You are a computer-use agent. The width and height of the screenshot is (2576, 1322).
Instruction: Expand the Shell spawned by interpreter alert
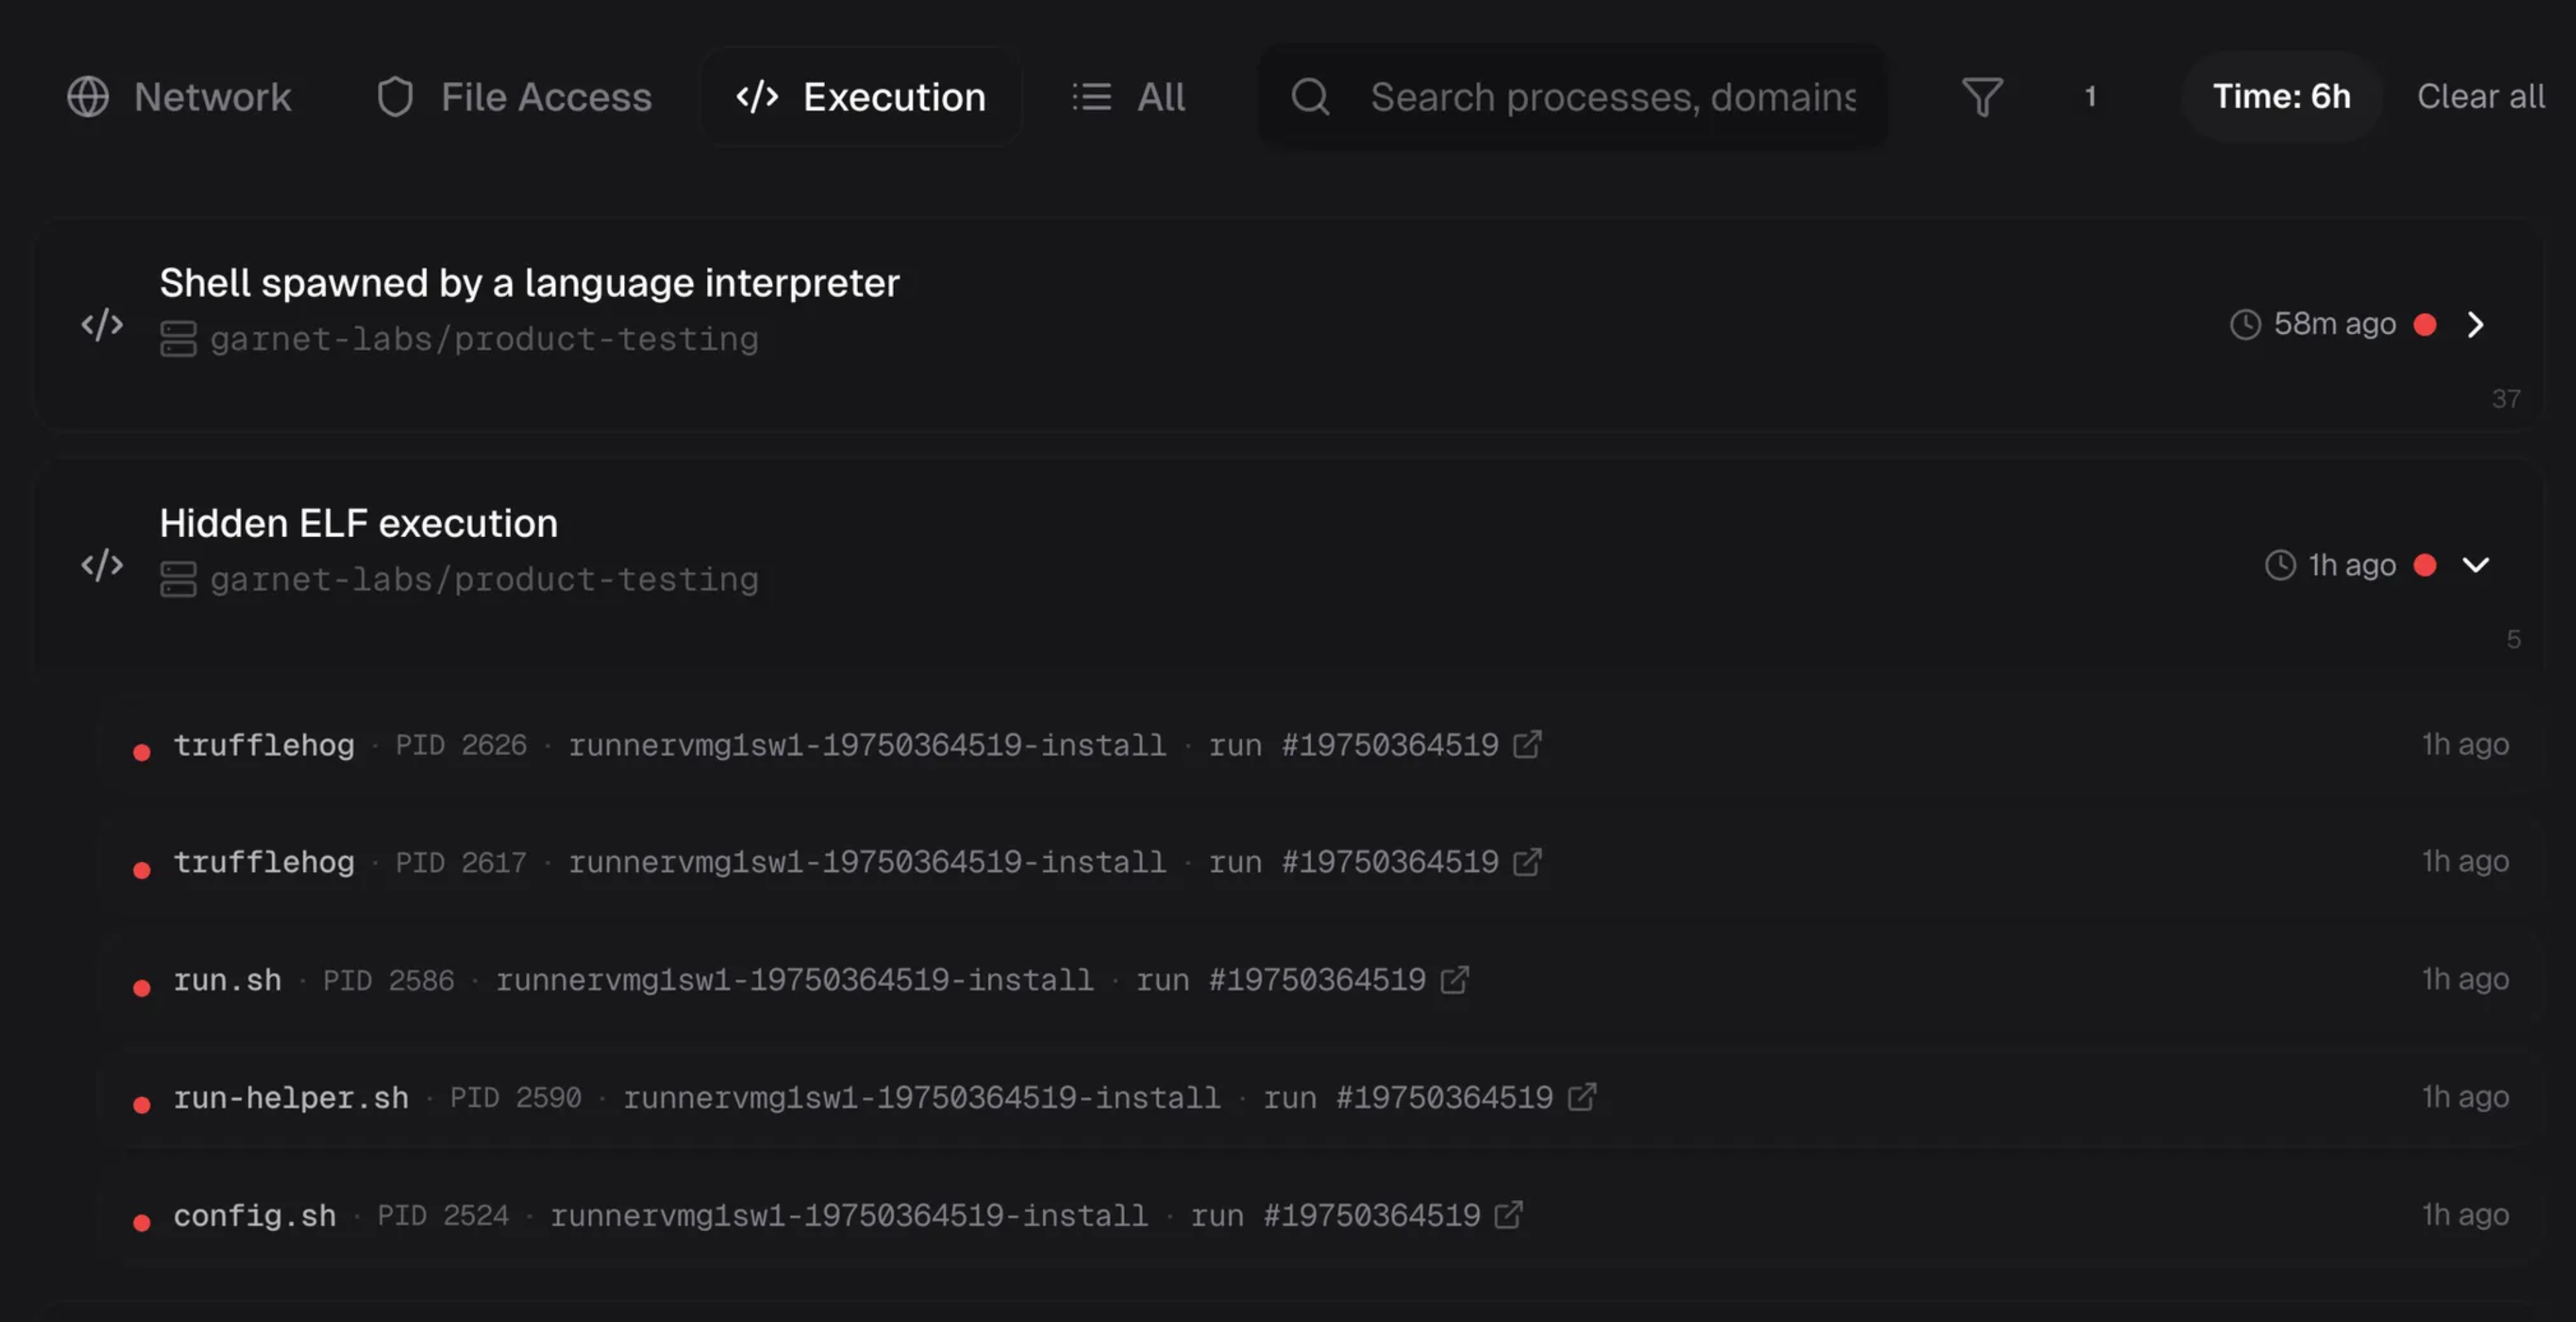click(x=2477, y=324)
